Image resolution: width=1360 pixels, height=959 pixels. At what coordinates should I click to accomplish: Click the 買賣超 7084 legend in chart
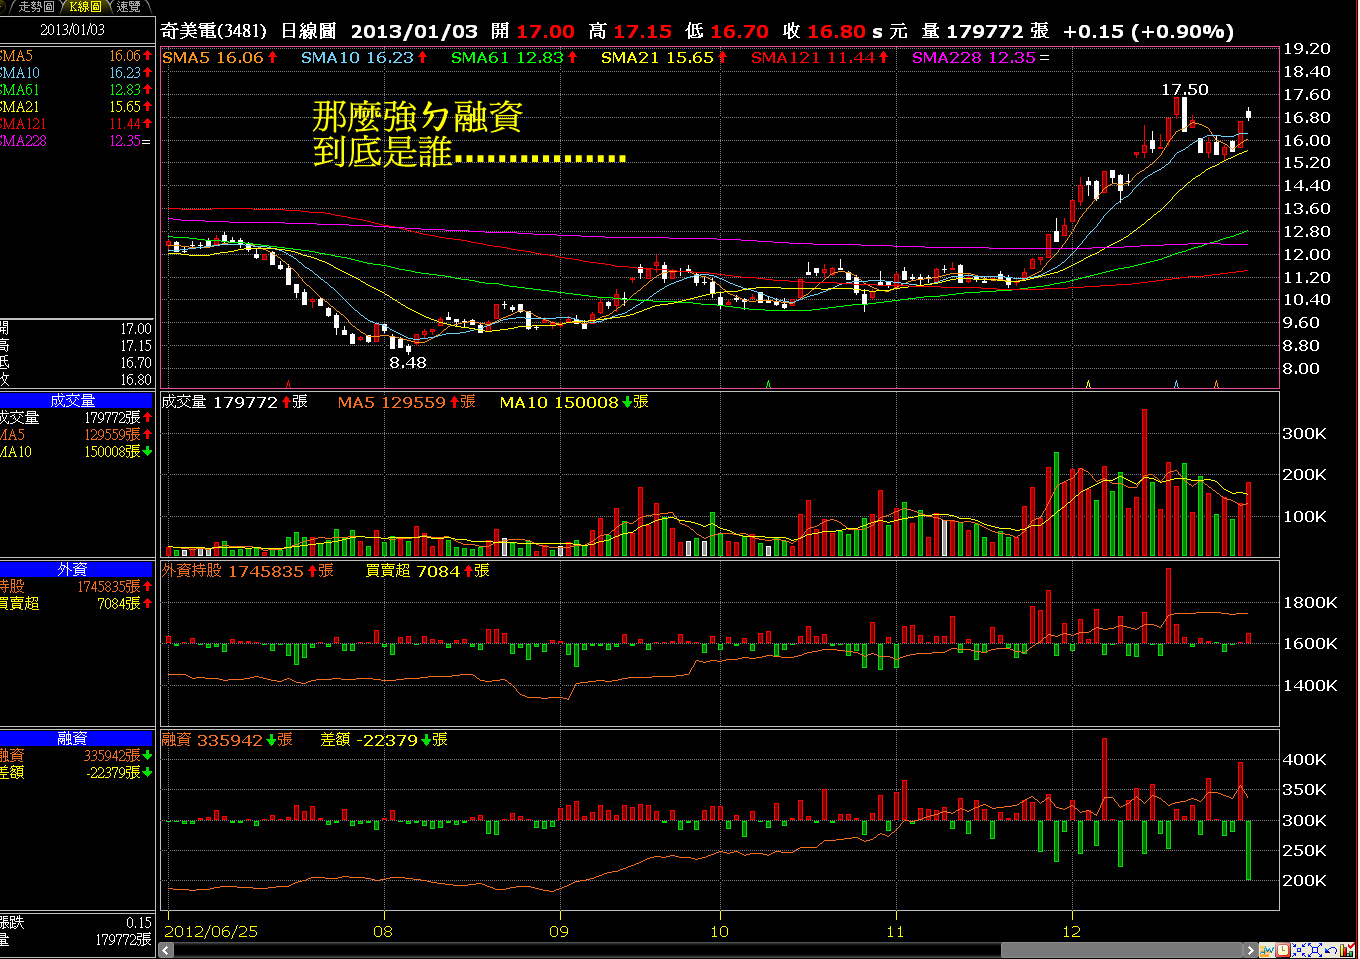click(x=427, y=571)
